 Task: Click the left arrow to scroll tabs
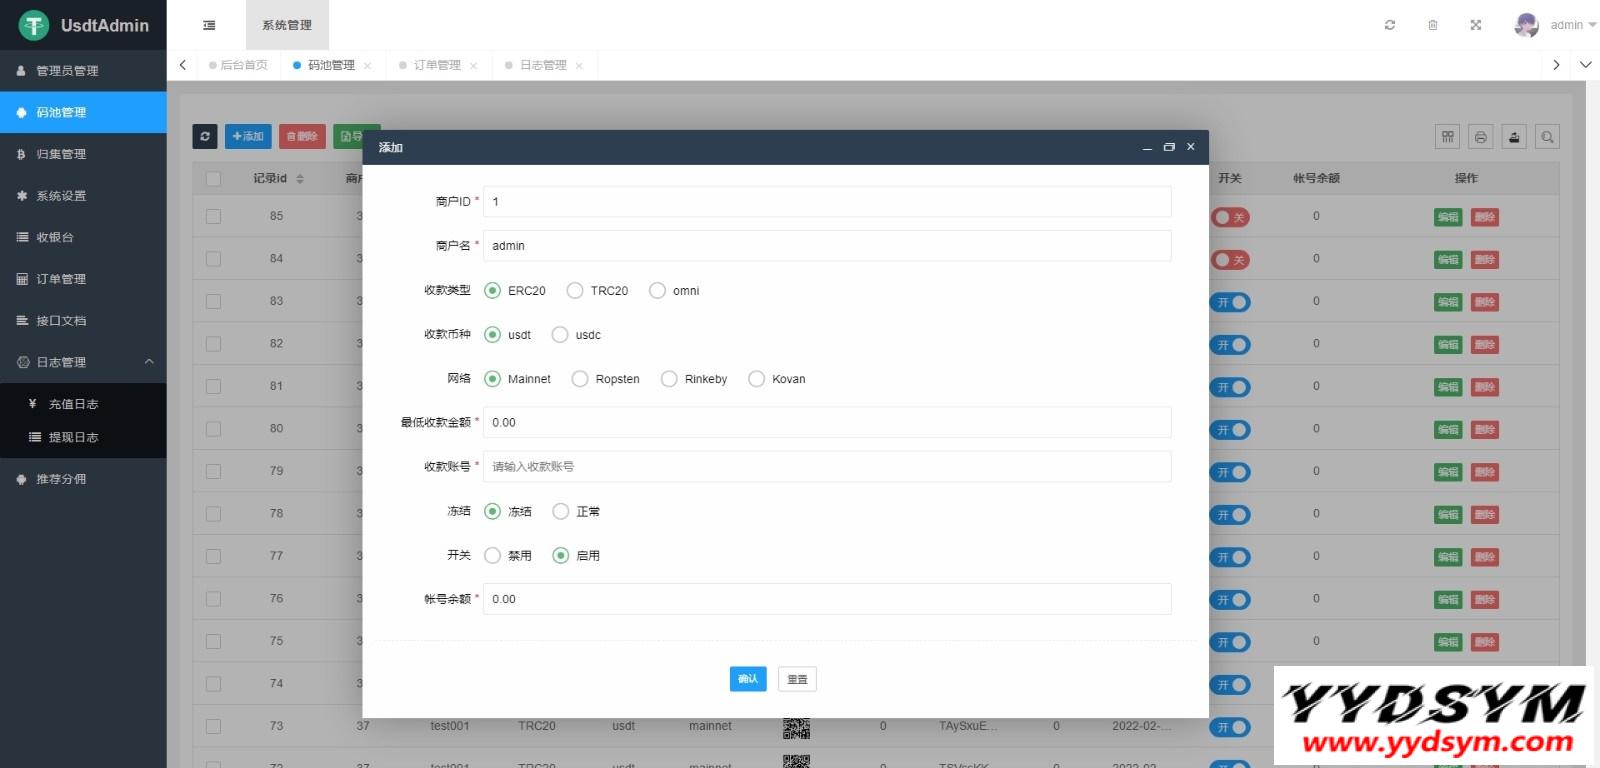[183, 65]
